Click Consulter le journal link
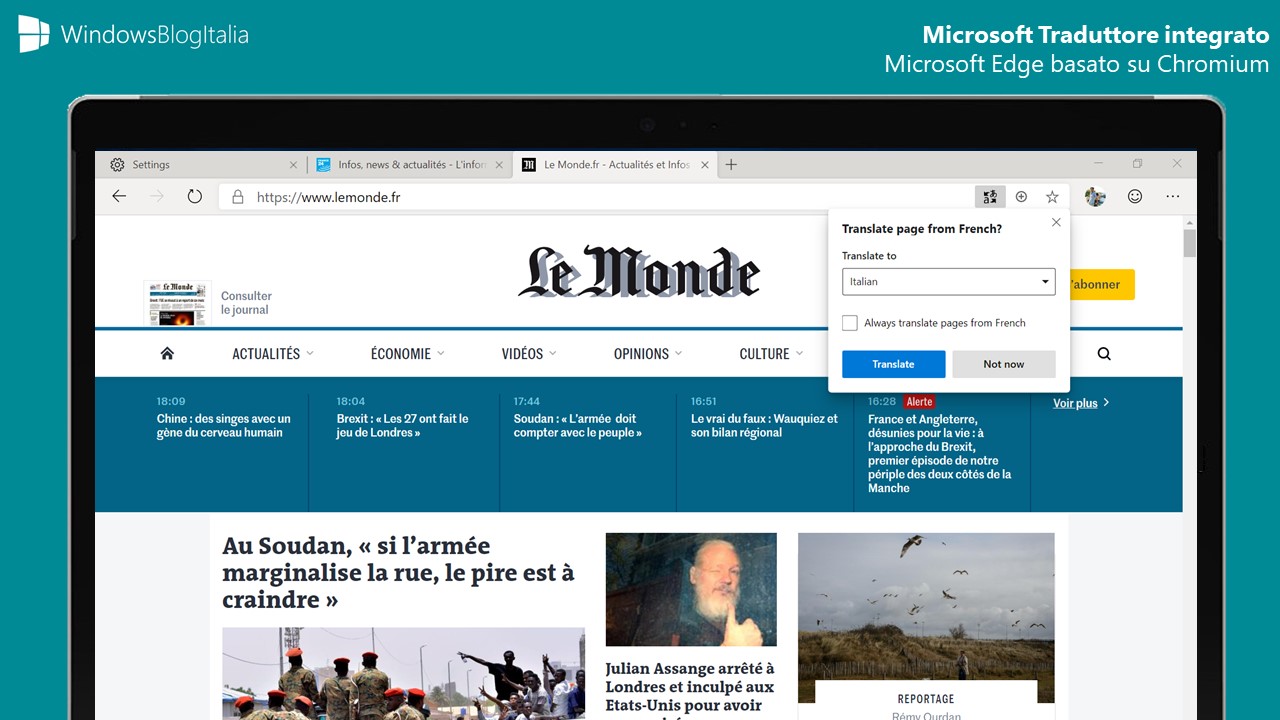1280x720 pixels. (x=246, y=303)
